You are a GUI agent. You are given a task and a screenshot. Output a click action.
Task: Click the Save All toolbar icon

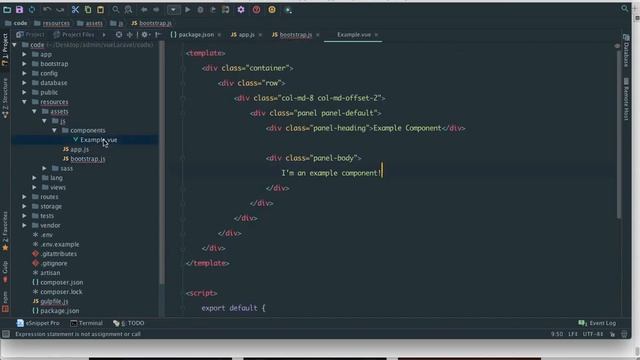point(19,9)
